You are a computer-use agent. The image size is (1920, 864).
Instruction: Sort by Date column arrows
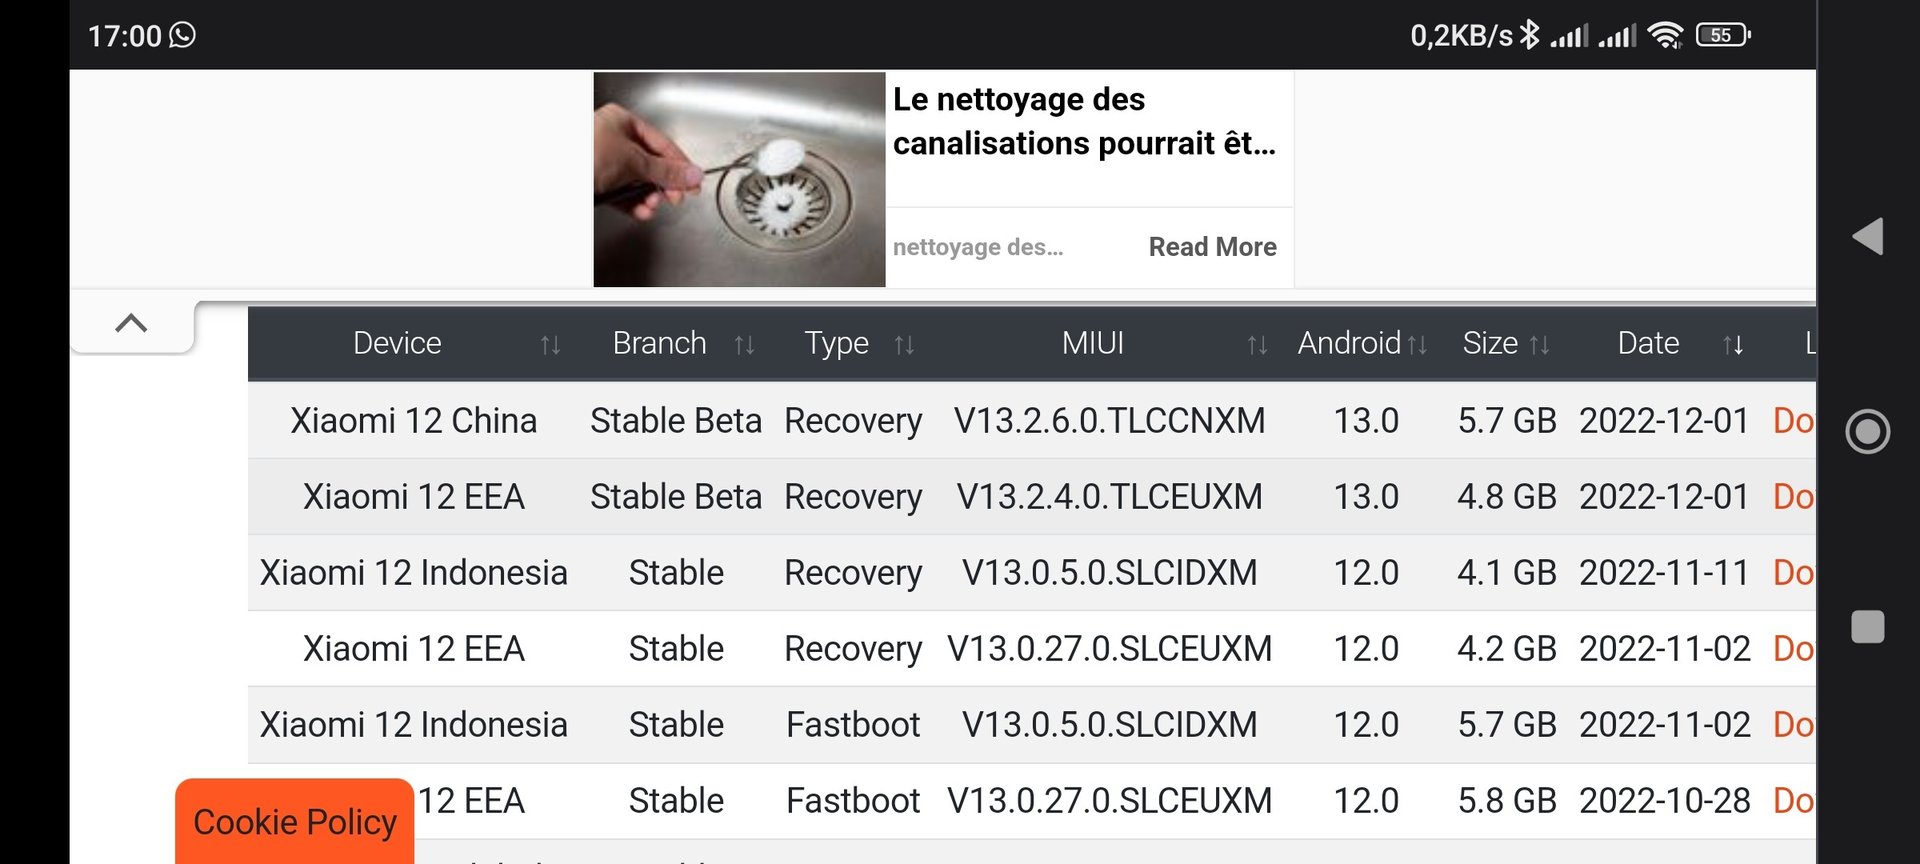pos(1733,345)
